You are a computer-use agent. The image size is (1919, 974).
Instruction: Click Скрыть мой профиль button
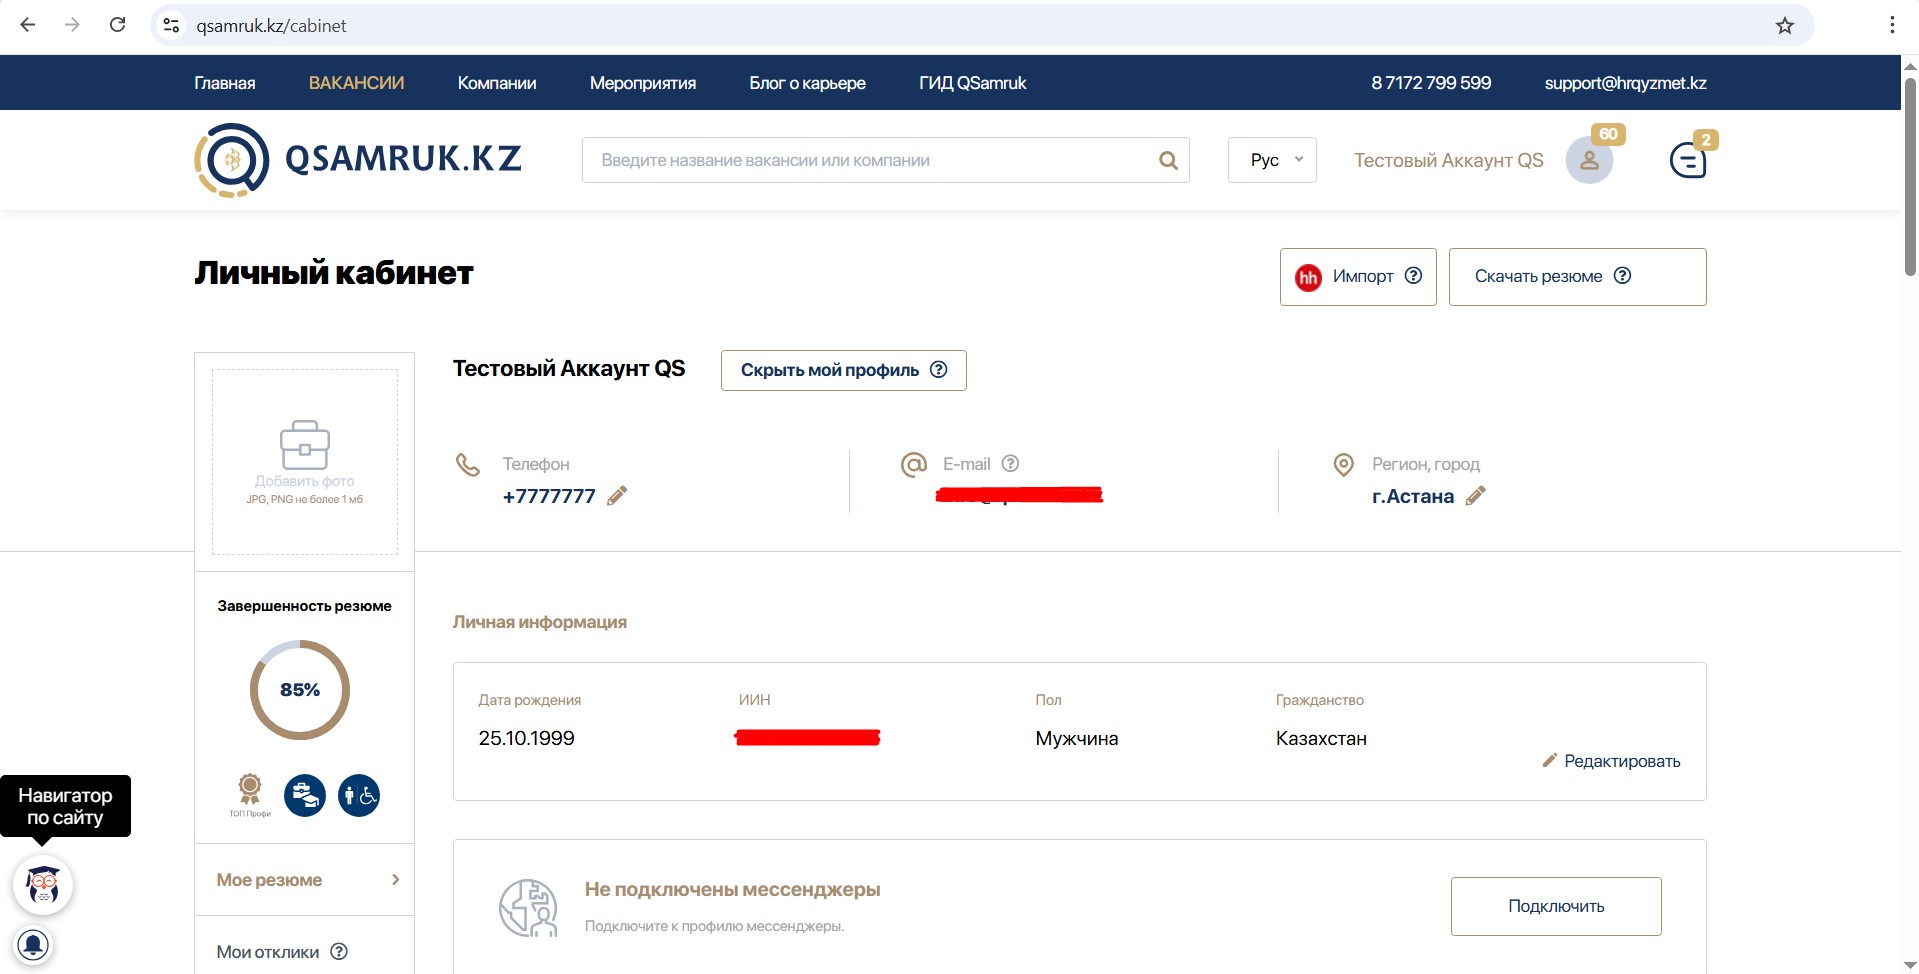843,370
